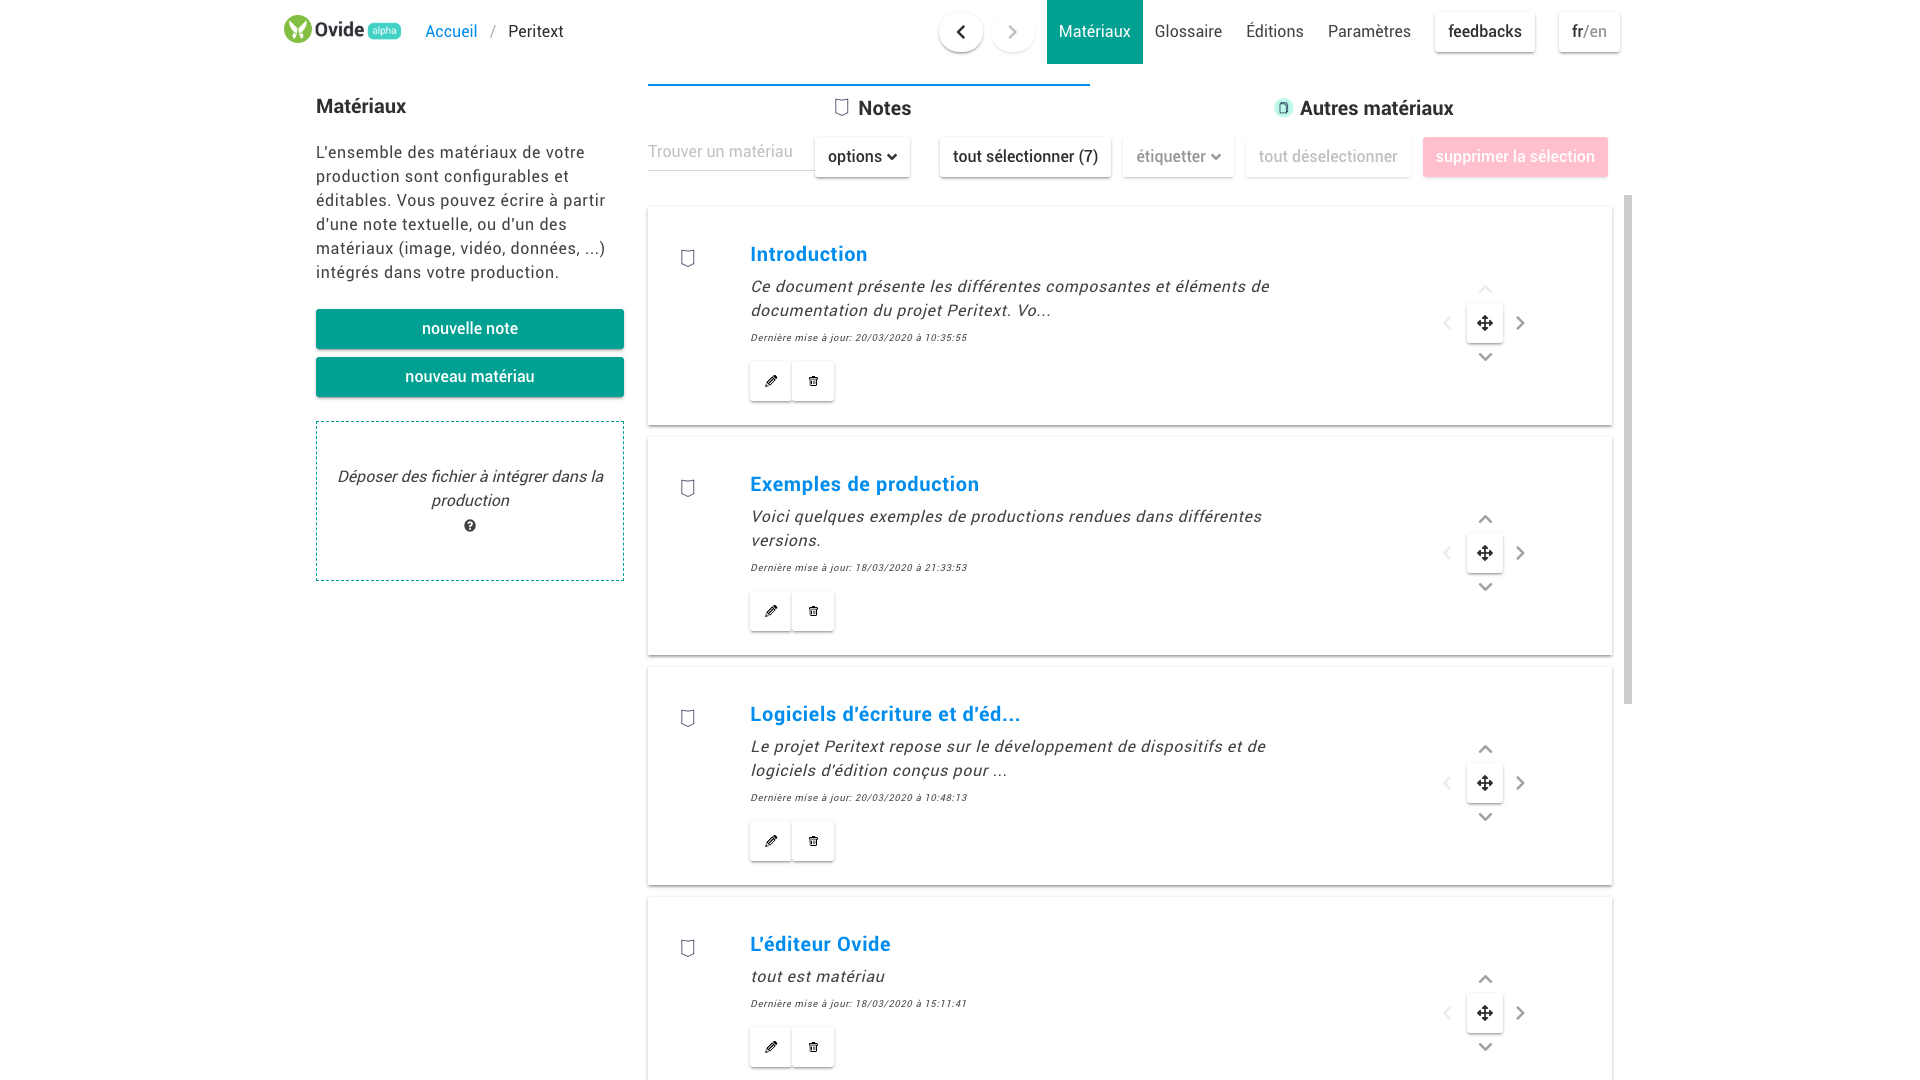Indent Introduction note with right arrow

1520,323
